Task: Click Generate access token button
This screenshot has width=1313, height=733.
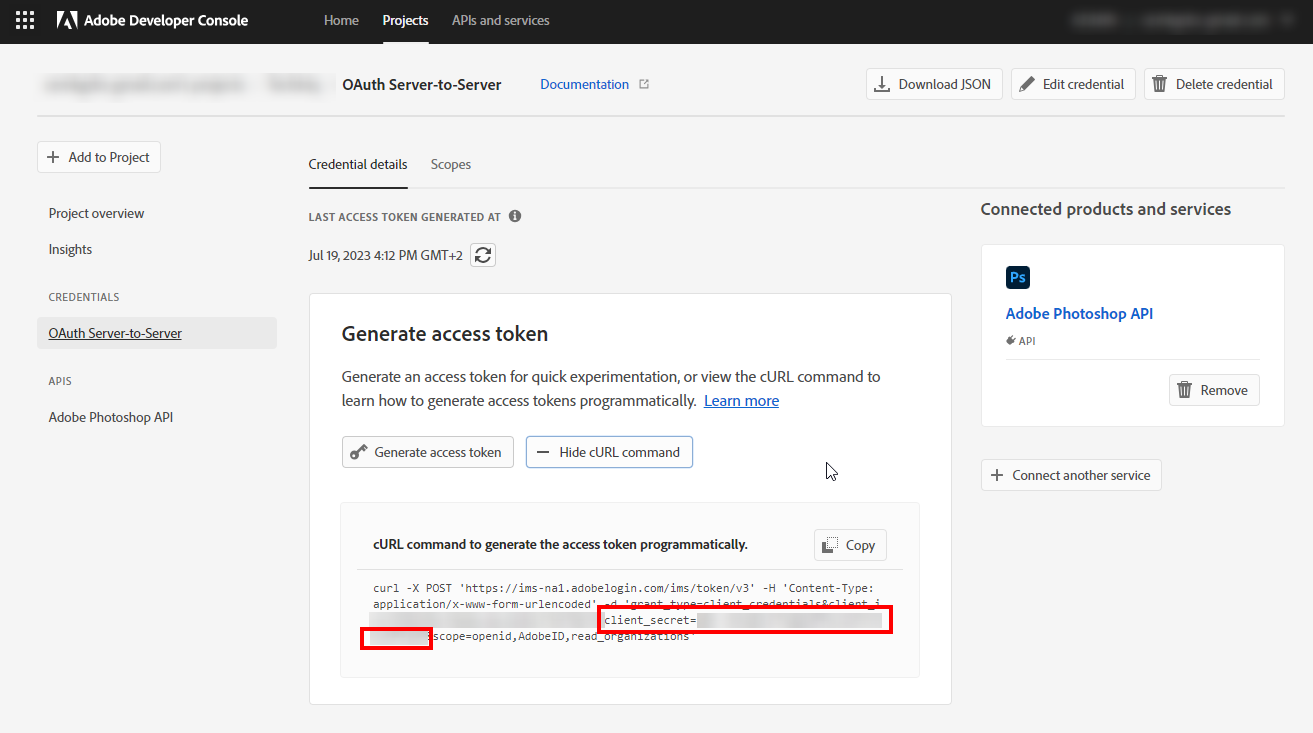Action: (428, 452)
